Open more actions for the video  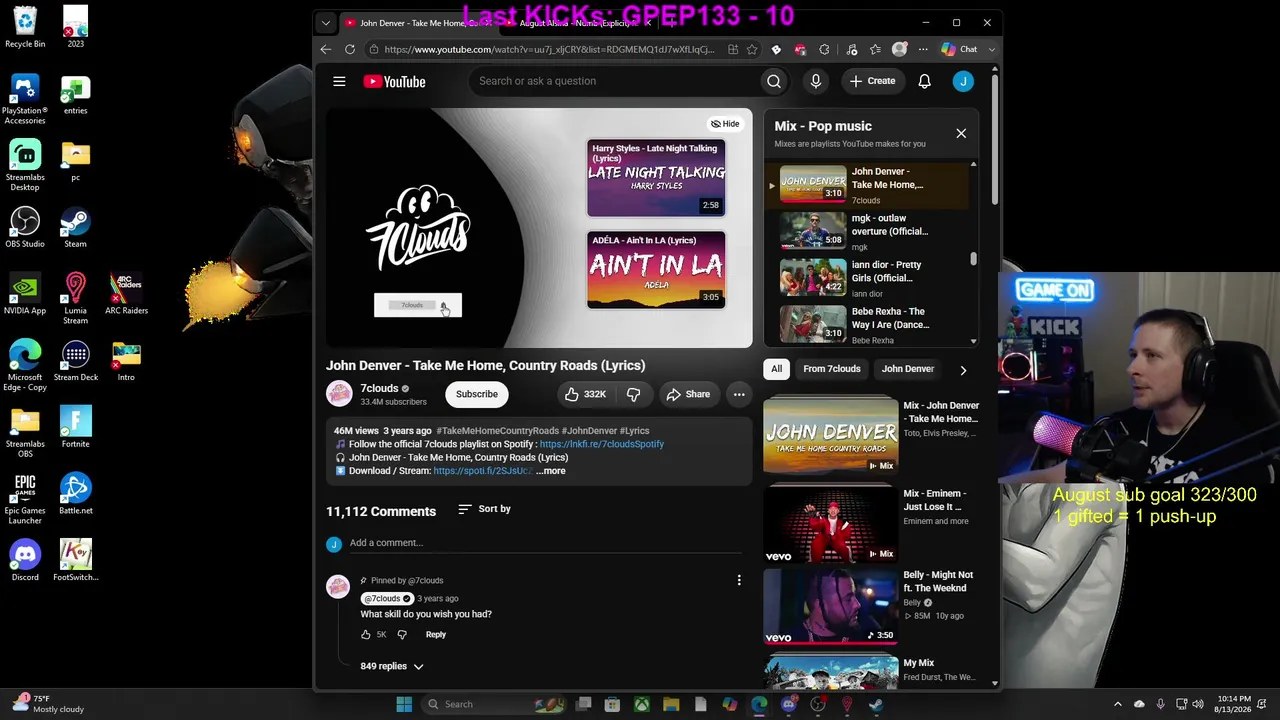tap(739, 394)
